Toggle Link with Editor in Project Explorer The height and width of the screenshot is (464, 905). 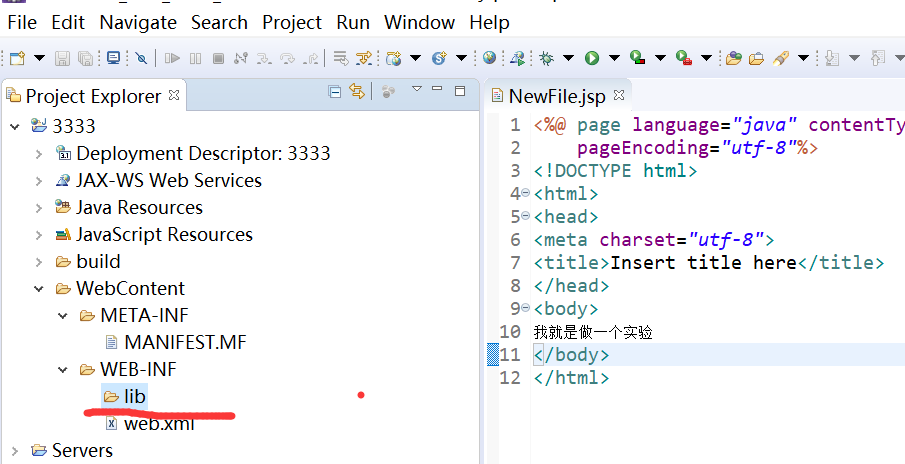[356, 93]
